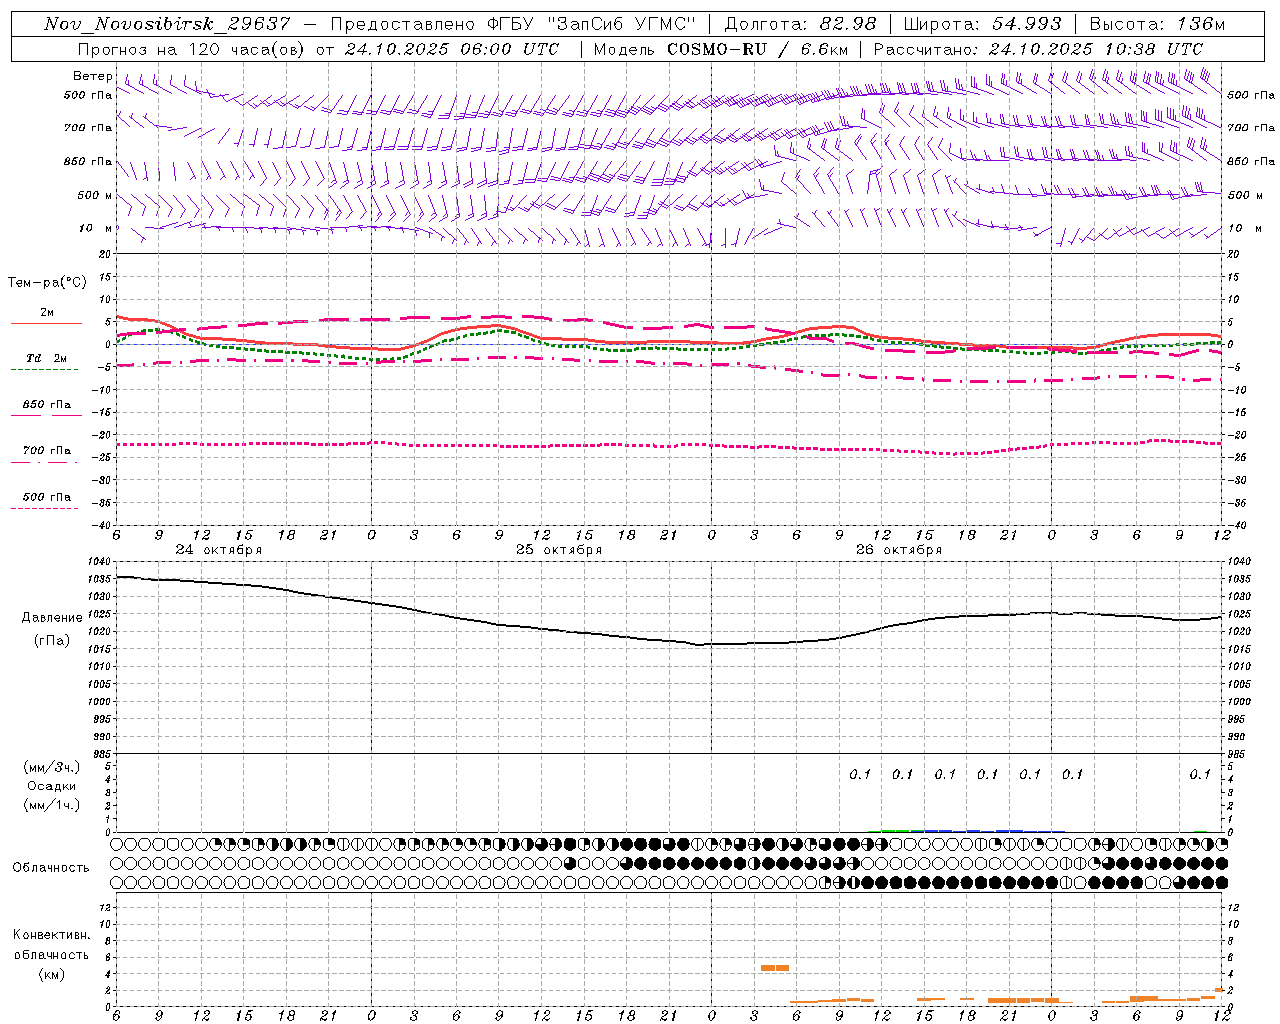This screenshot has height=1024, width=1280.
Task: Click the Конвективн. облачность panel label
Action: [51, 954]
